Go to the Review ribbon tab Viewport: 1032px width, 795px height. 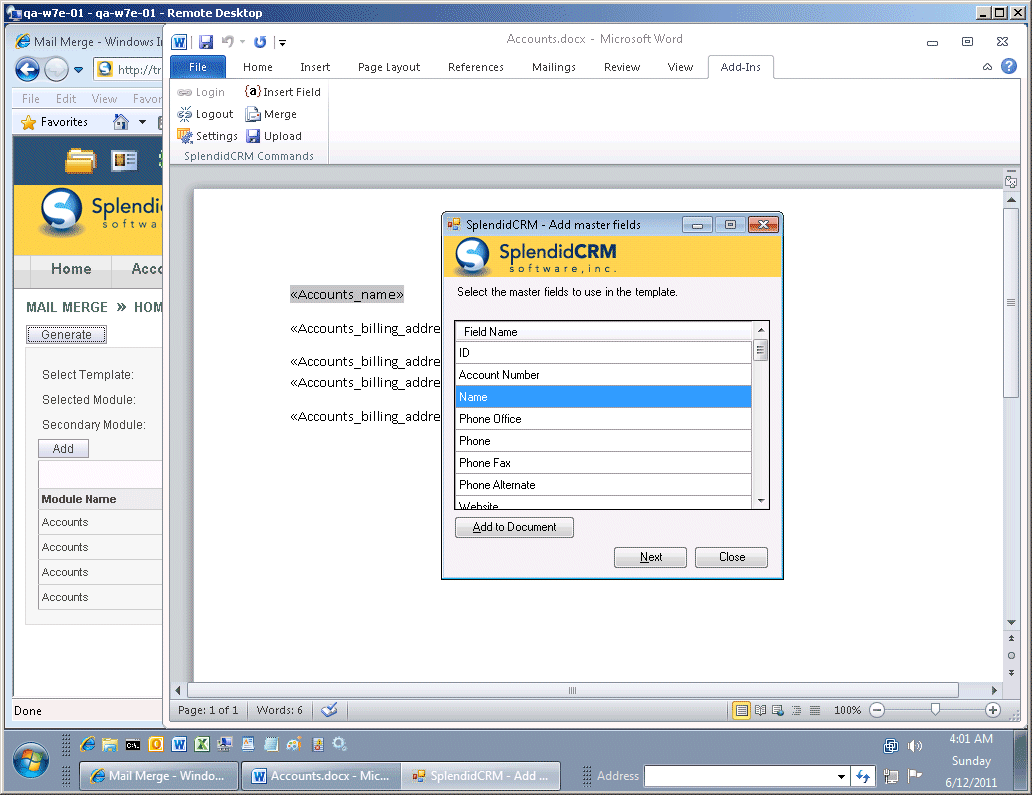[x=622, y=67]
